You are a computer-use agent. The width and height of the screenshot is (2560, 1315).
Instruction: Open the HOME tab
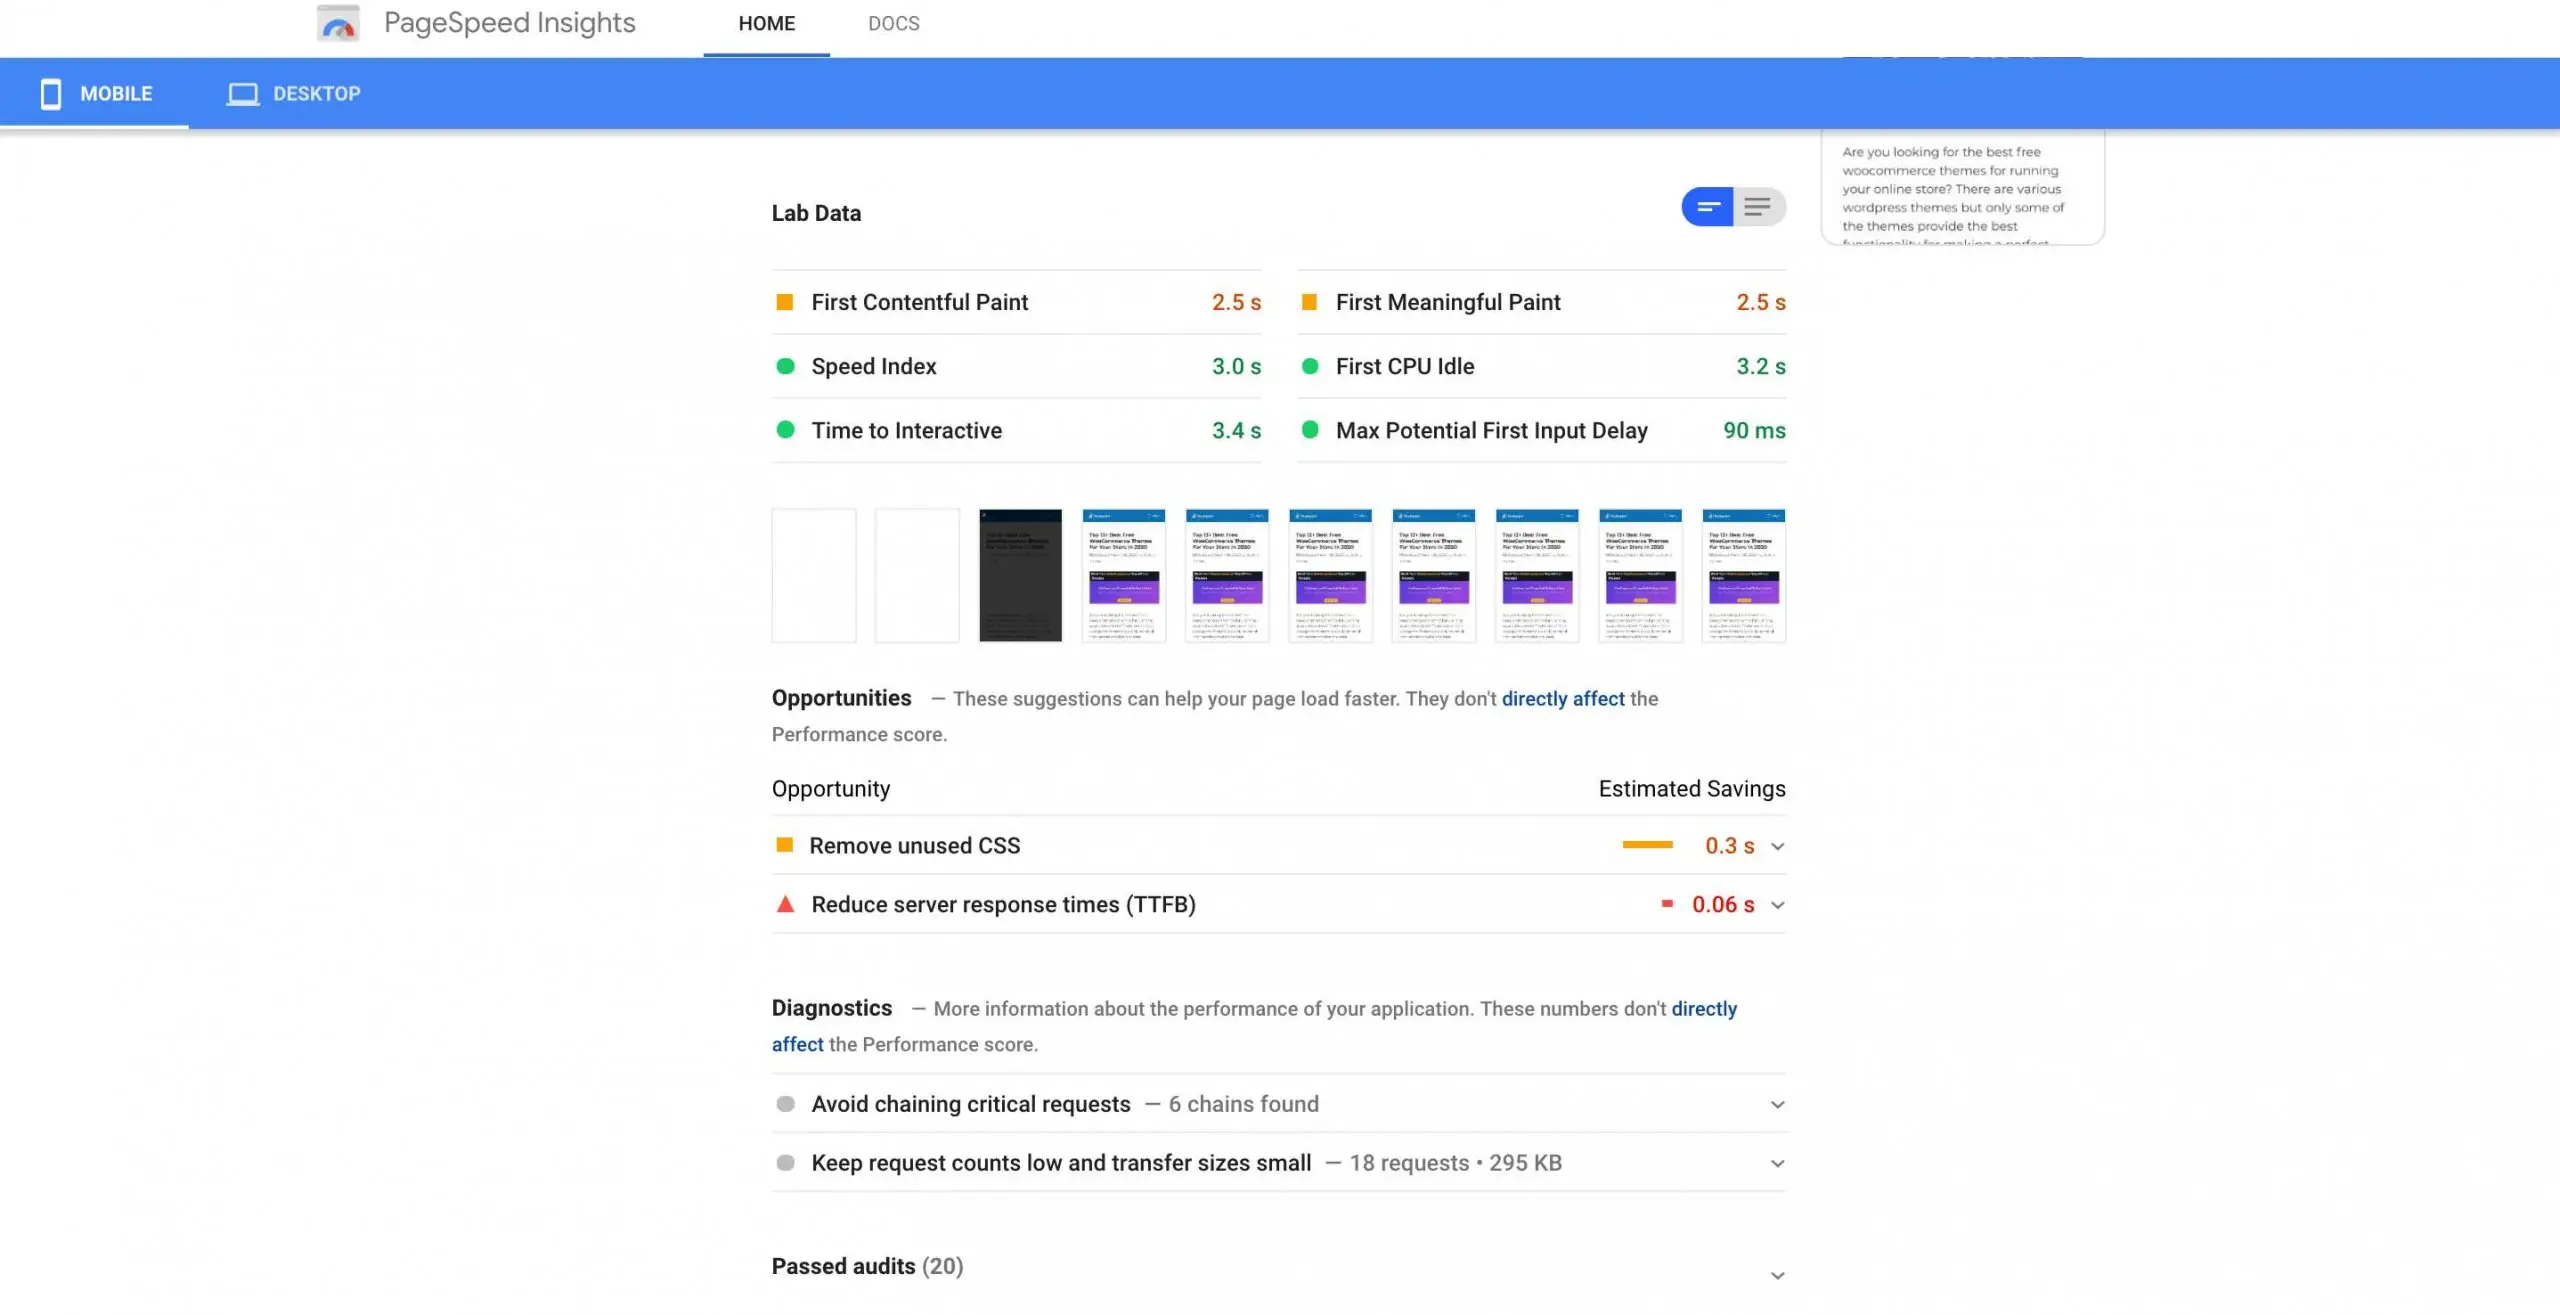766,23
